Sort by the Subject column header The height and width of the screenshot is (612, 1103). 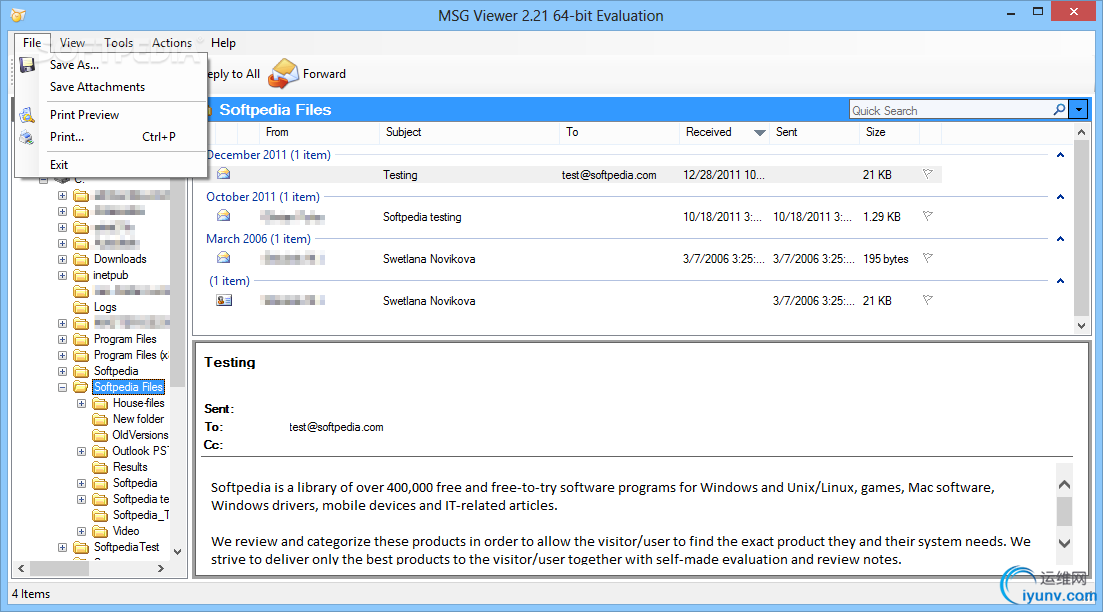tap(470, 132)
